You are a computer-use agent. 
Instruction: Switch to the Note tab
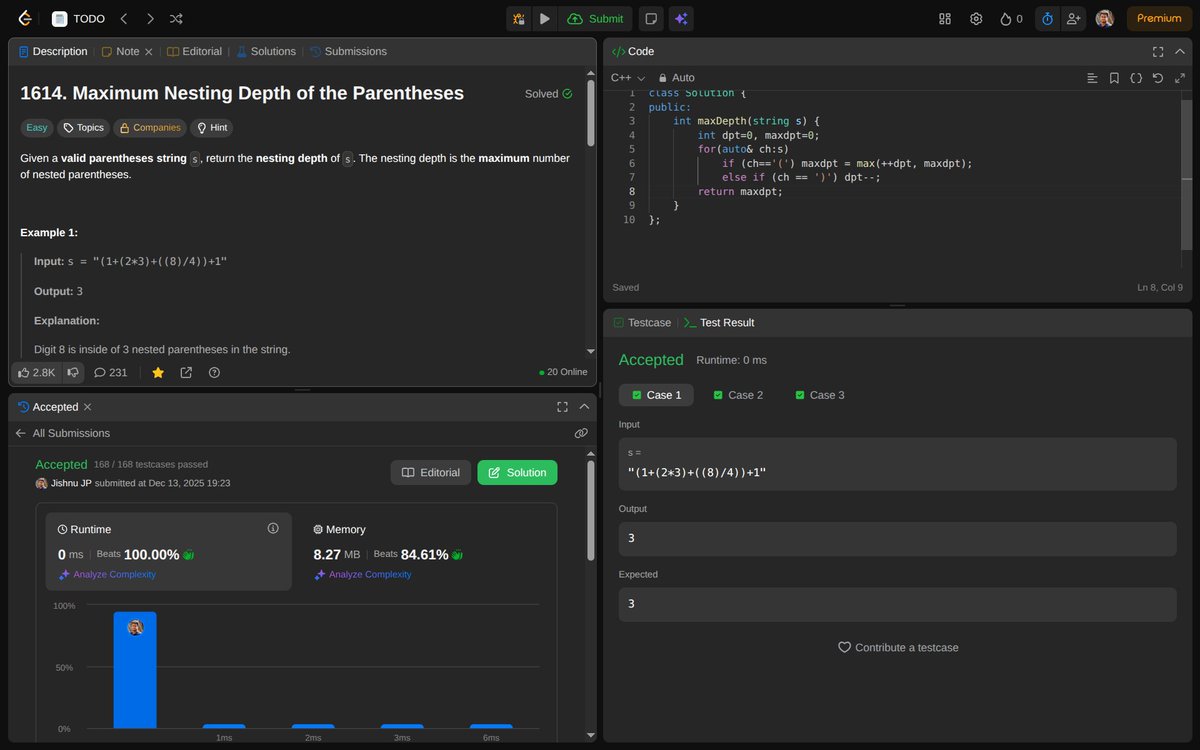pyautogui.click(x=120, y=51)
